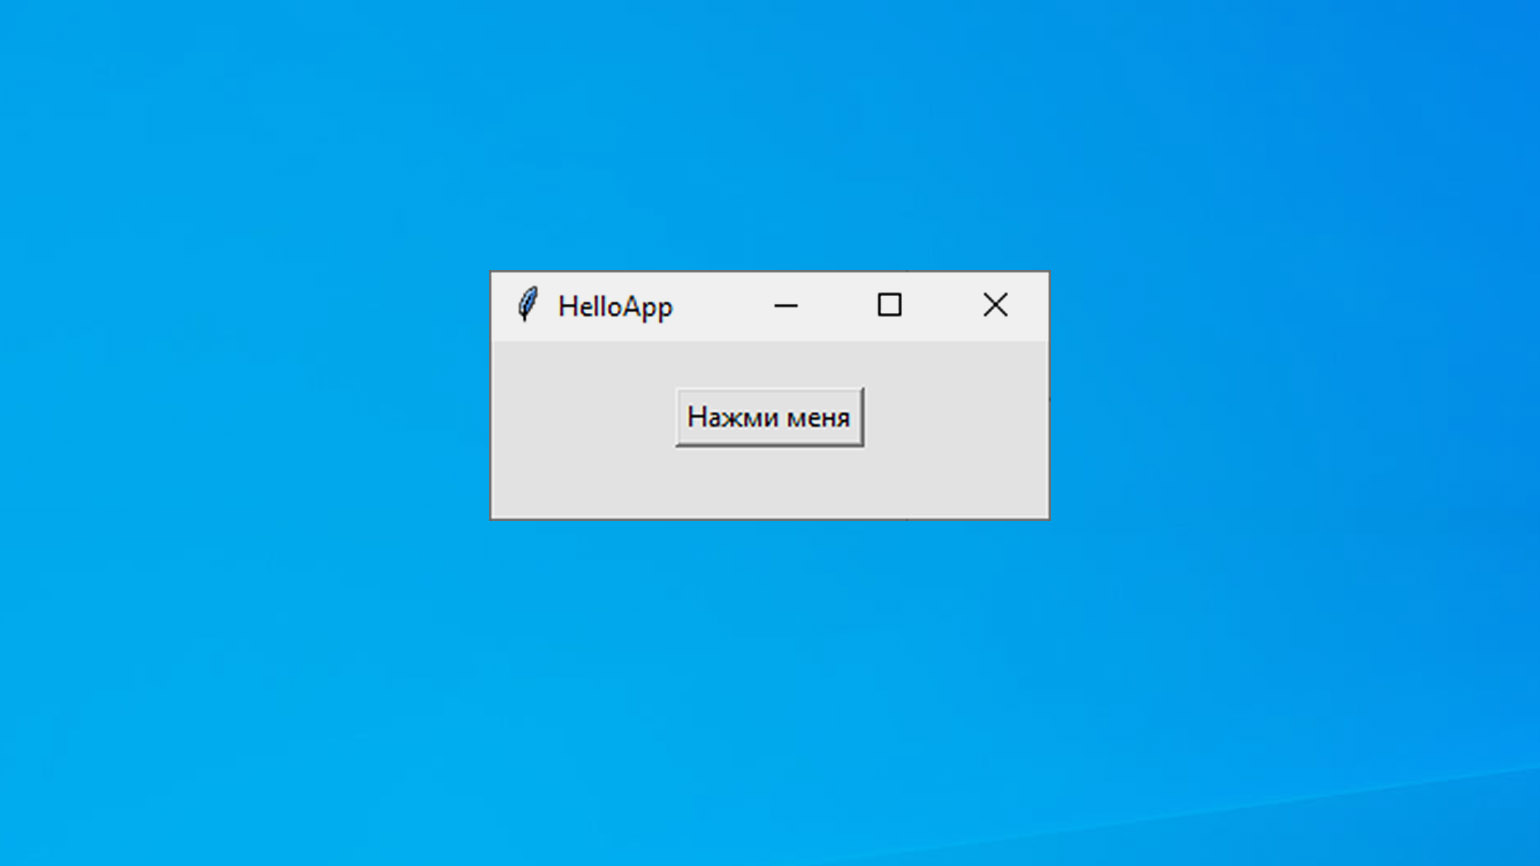Close the HelloApp window
The height and width of the screenshot is (866, 1540).
[995, 305]
